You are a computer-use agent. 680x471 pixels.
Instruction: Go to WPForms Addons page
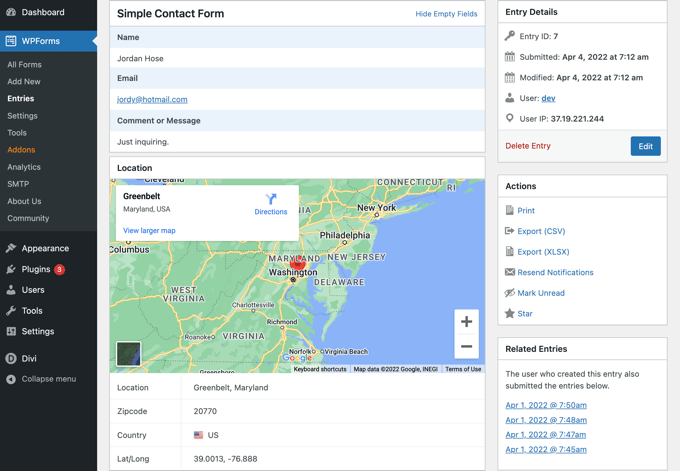(x=21, y=150)
